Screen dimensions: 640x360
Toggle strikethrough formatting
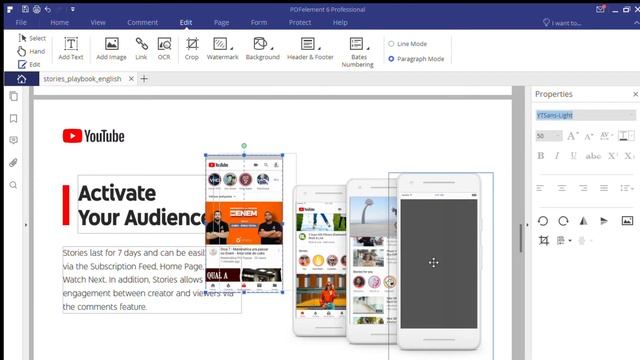593,156
